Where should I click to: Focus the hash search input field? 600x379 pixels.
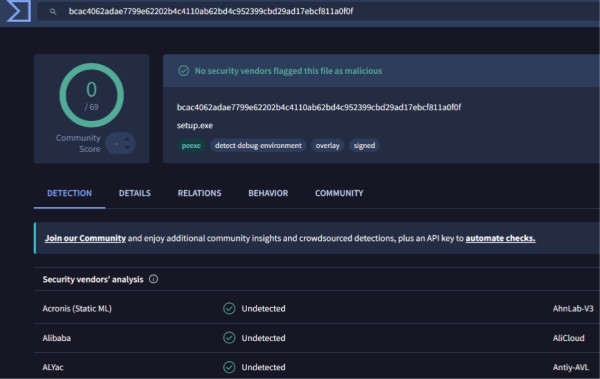point(318,11)
